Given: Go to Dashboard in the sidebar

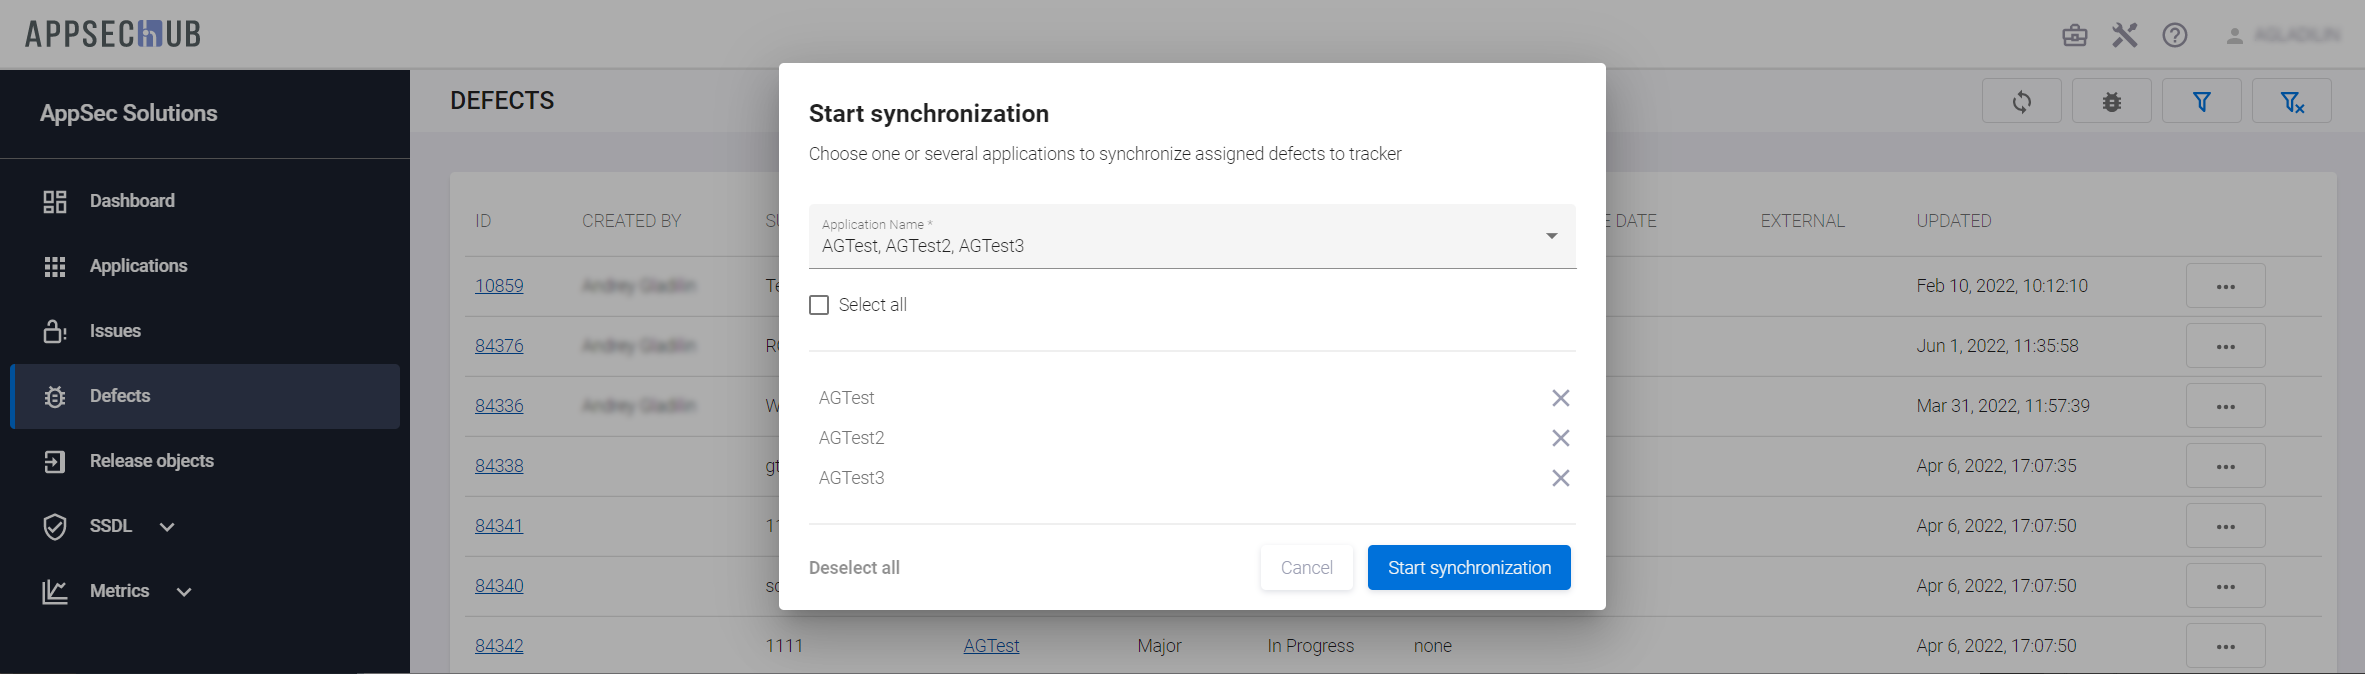Looking at the screenshot, I should [x=132, y=201].
